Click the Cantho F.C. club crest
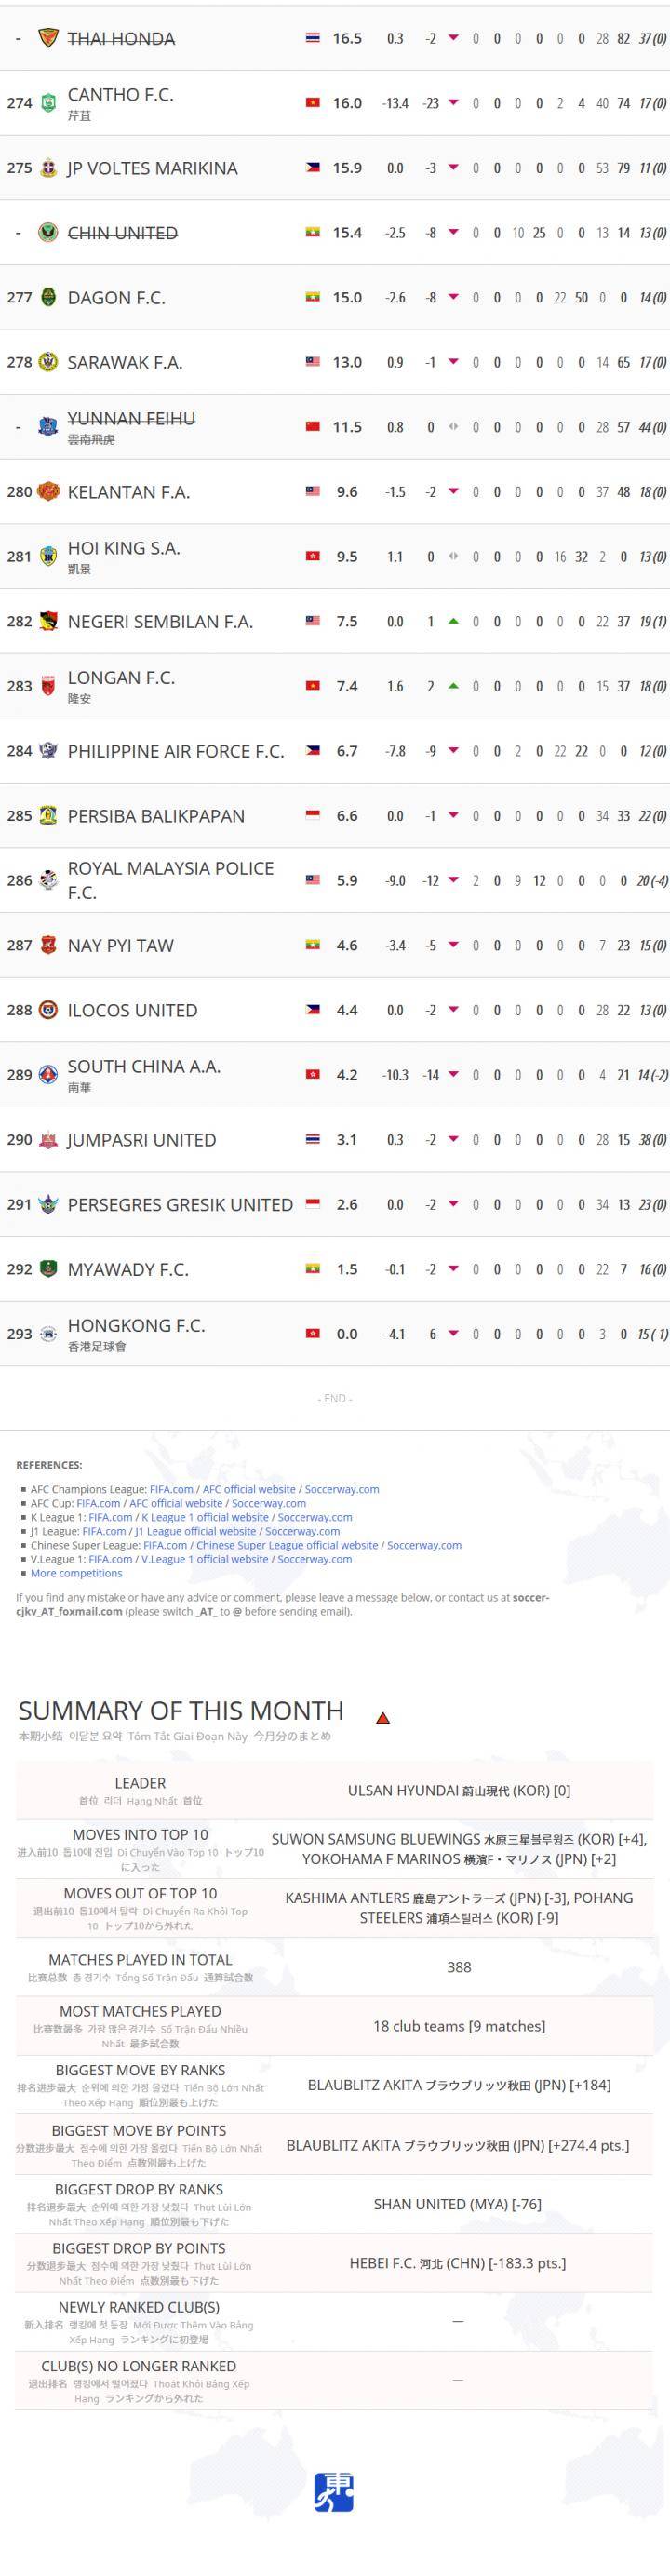The image size is (670, 2576). coord(48,103)
